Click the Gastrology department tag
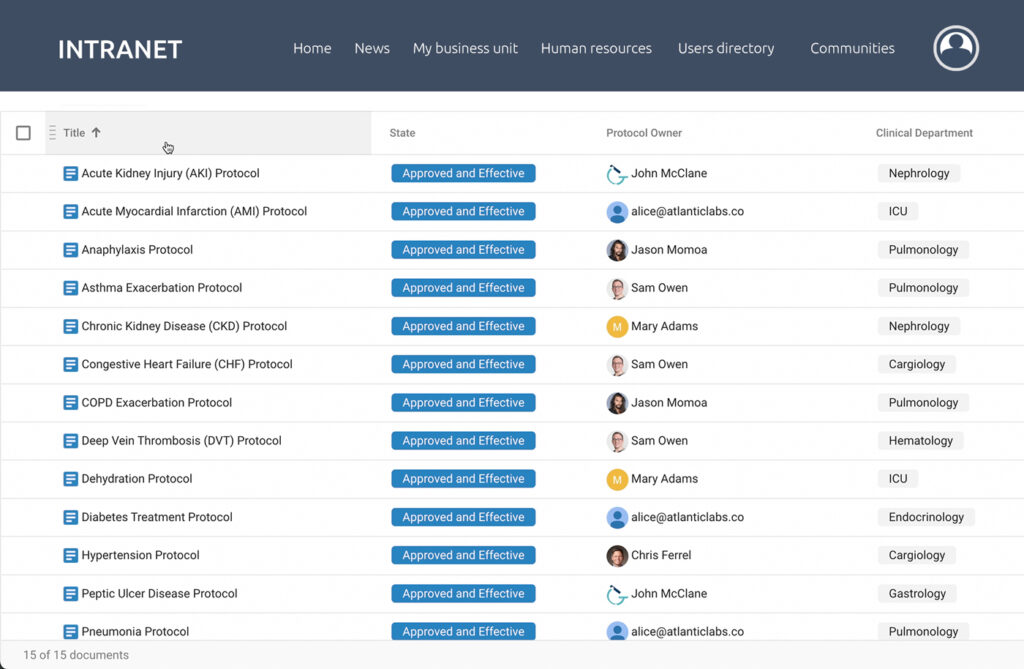Image resolution: width=1024 pixels, height=669 pixels. (917, 593)
